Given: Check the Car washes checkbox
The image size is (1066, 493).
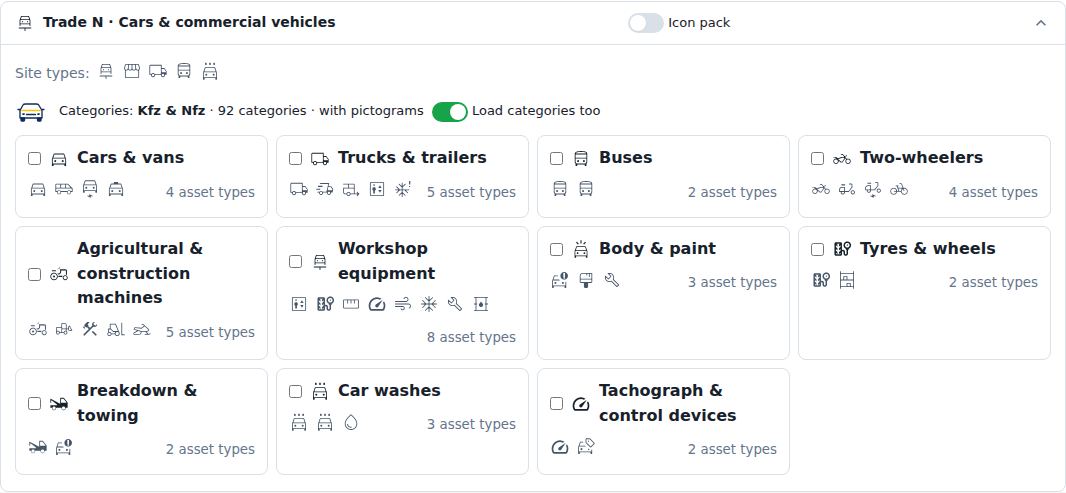Looking at the screenshot, I should [x=296, y=392].
